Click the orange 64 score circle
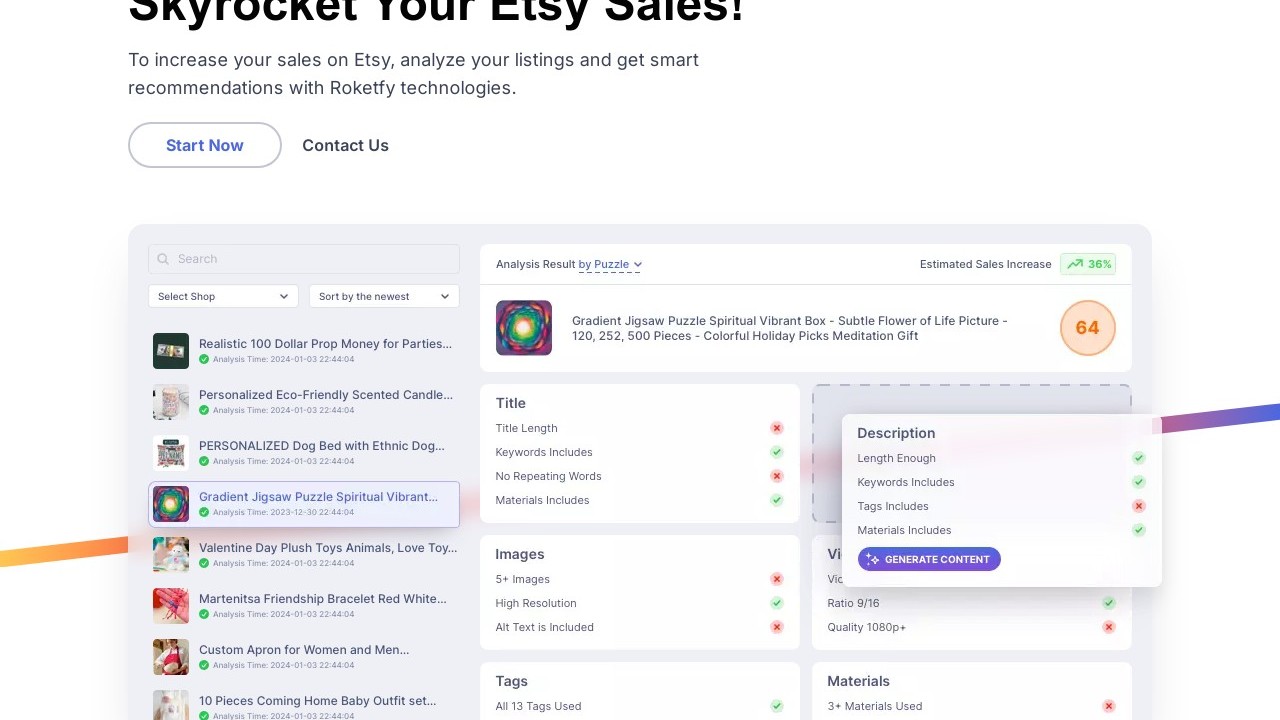The image size is (1280, 720). [1087, 328]
